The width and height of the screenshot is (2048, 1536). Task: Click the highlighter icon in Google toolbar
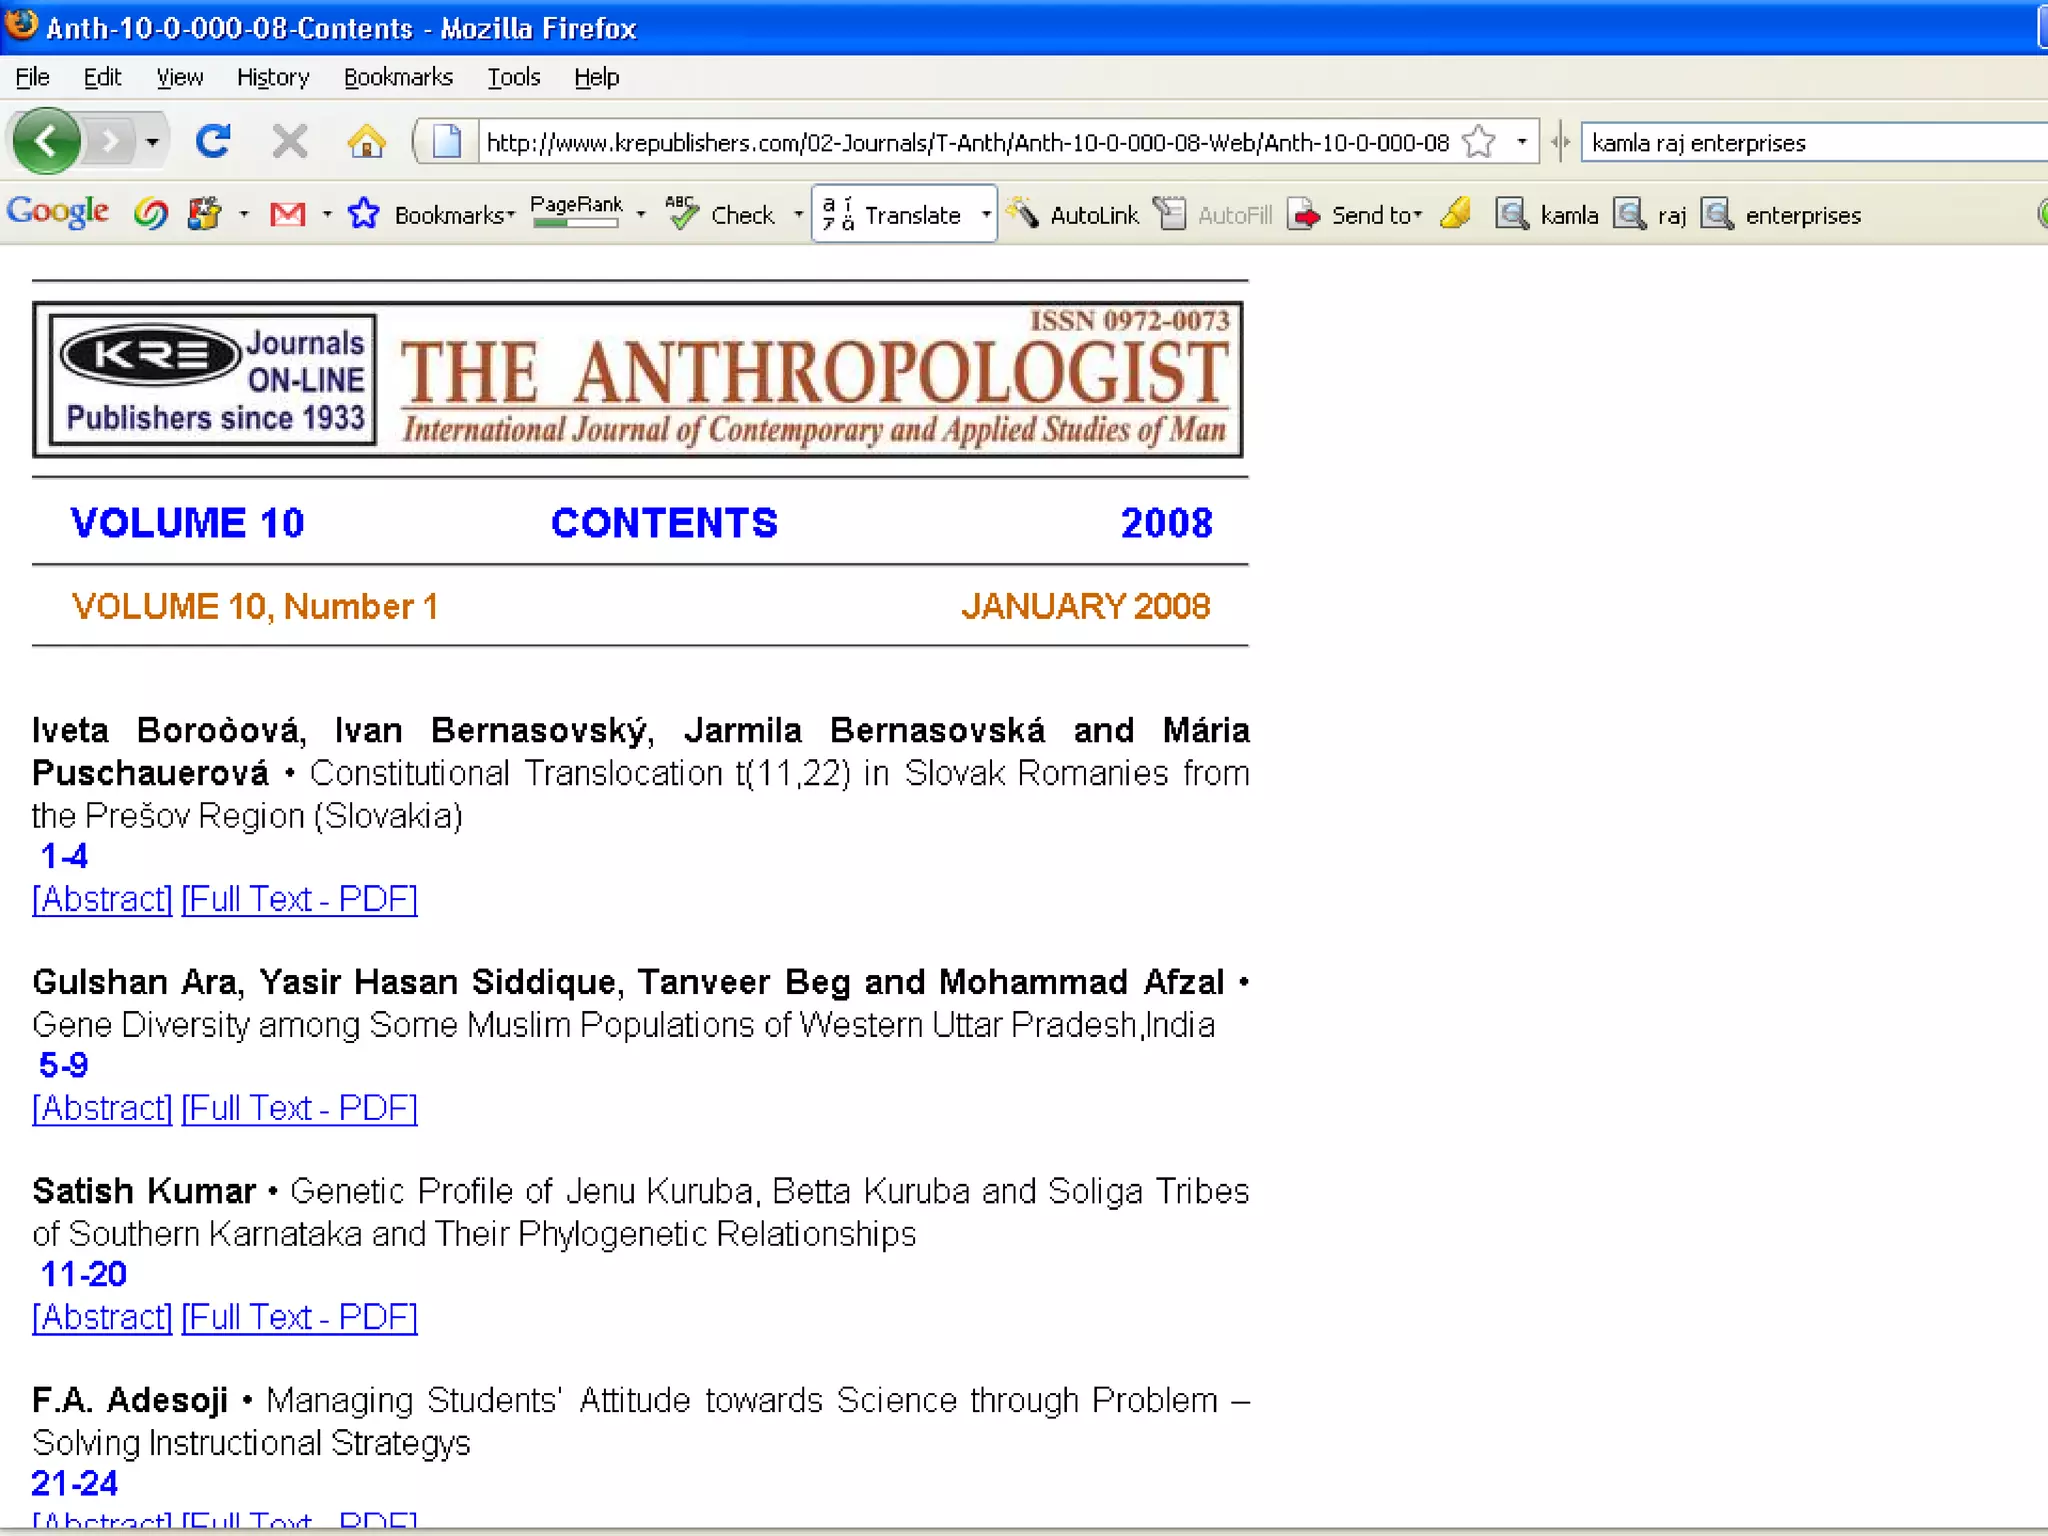(x=1457, y=213)
